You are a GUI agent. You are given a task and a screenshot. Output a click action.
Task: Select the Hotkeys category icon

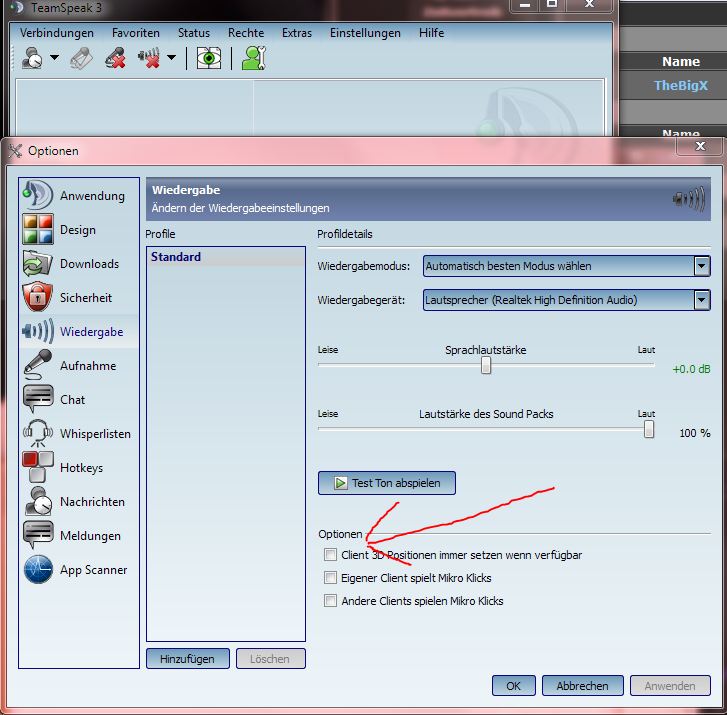tap(38, 468)
